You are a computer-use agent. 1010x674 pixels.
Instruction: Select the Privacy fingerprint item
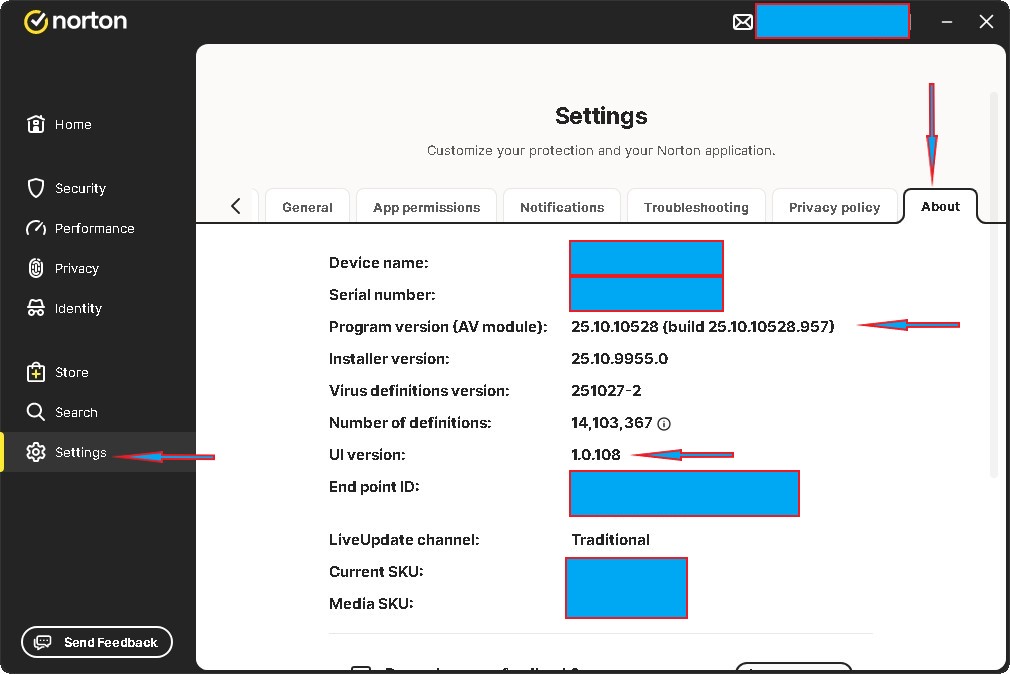[63, 268]
